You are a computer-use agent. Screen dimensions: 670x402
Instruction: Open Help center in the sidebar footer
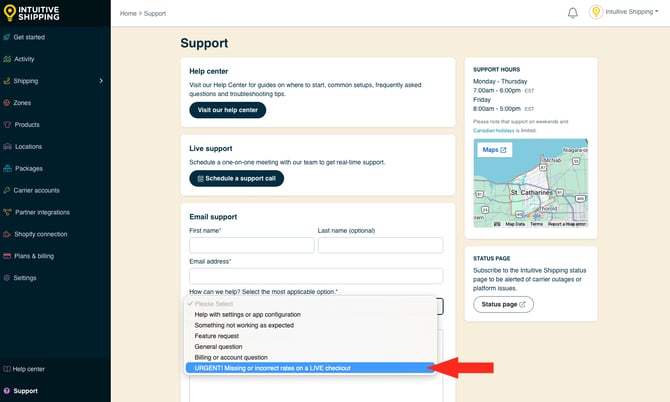coord(28,369)
